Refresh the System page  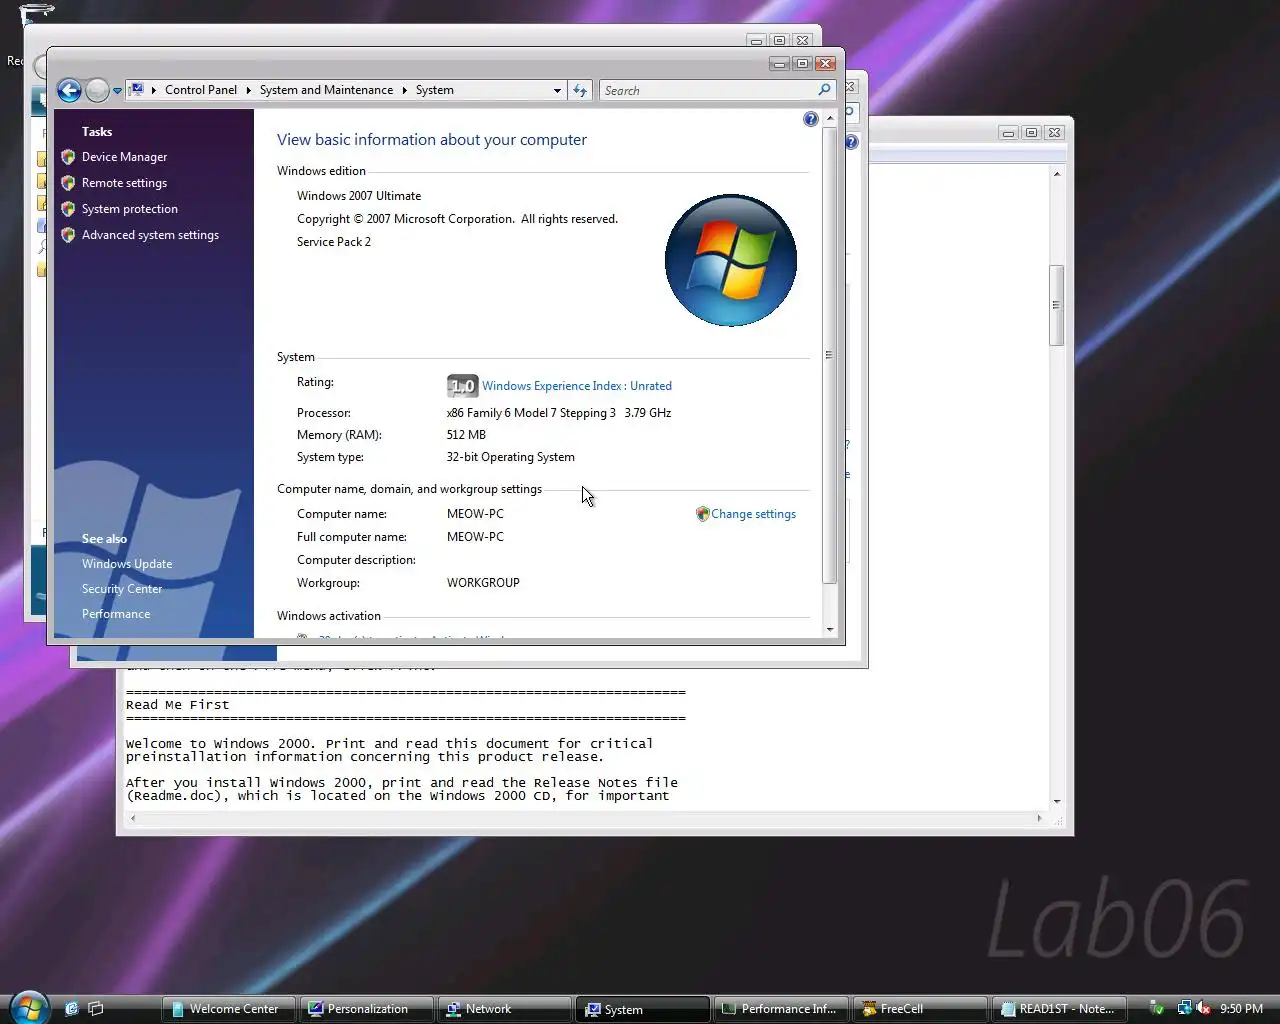pyautogui.click(x=580, y=90)
